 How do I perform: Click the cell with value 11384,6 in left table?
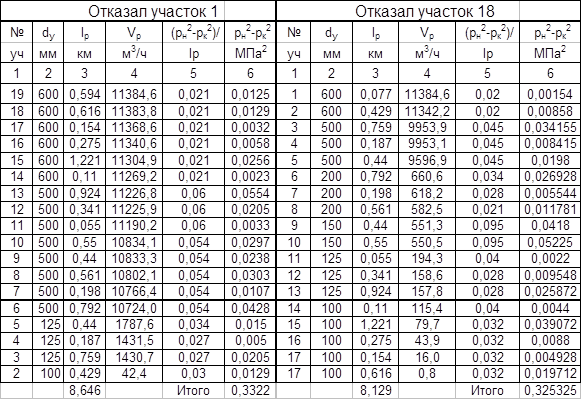pos(134,94)
